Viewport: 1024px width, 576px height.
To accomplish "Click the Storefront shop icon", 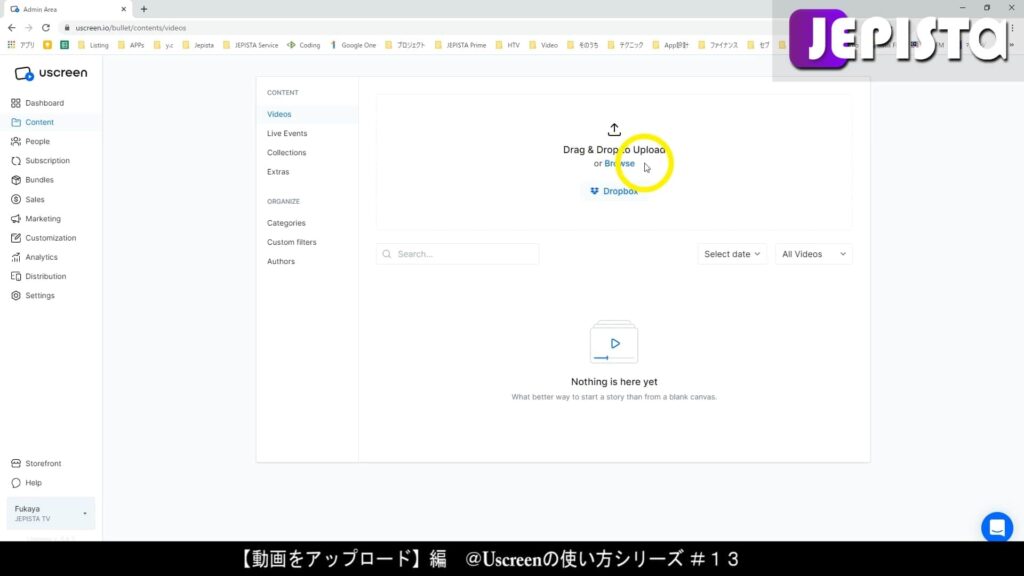I will 16,464.
